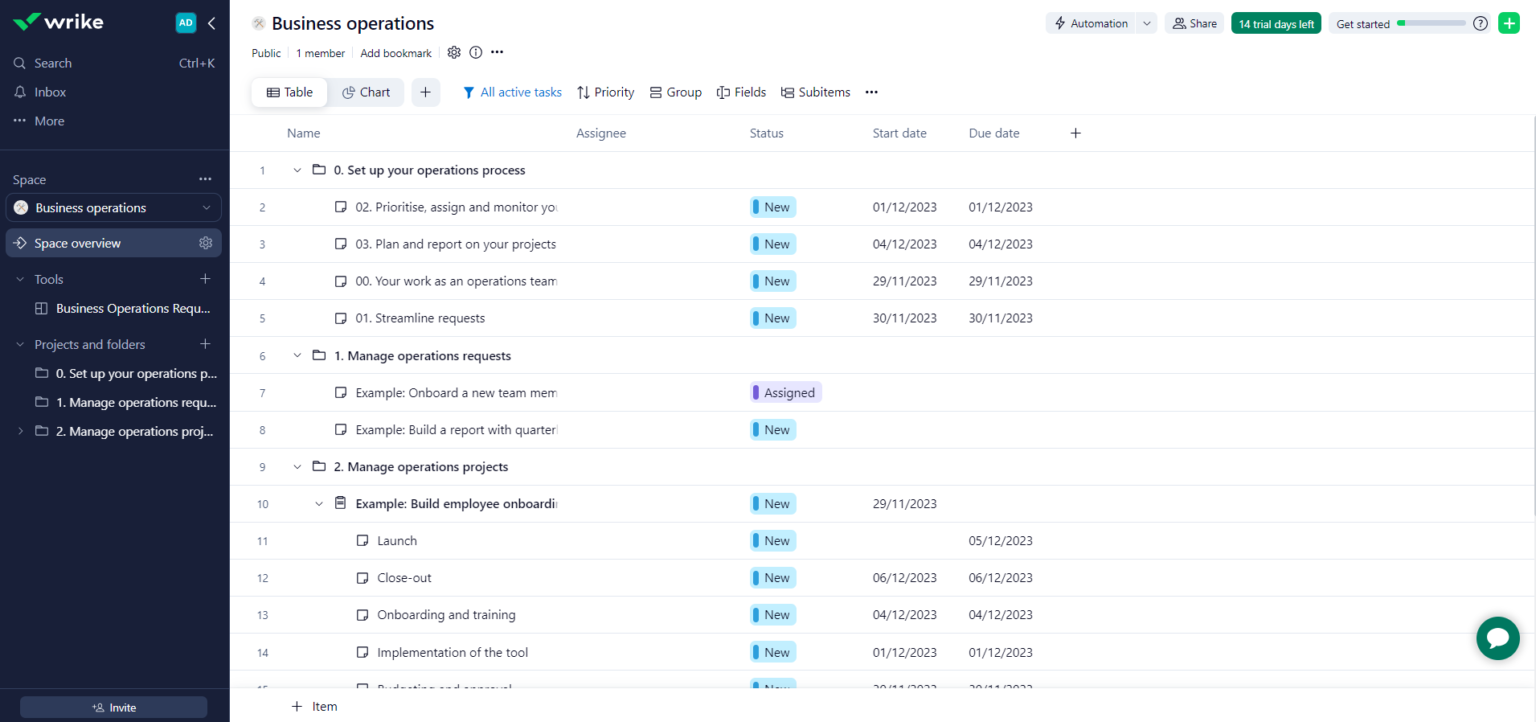The height and width of the screenshot is (722, 1536).
Task: Click the info icon next to the space title
Action: pyautogui.click(x=475, y=52)
